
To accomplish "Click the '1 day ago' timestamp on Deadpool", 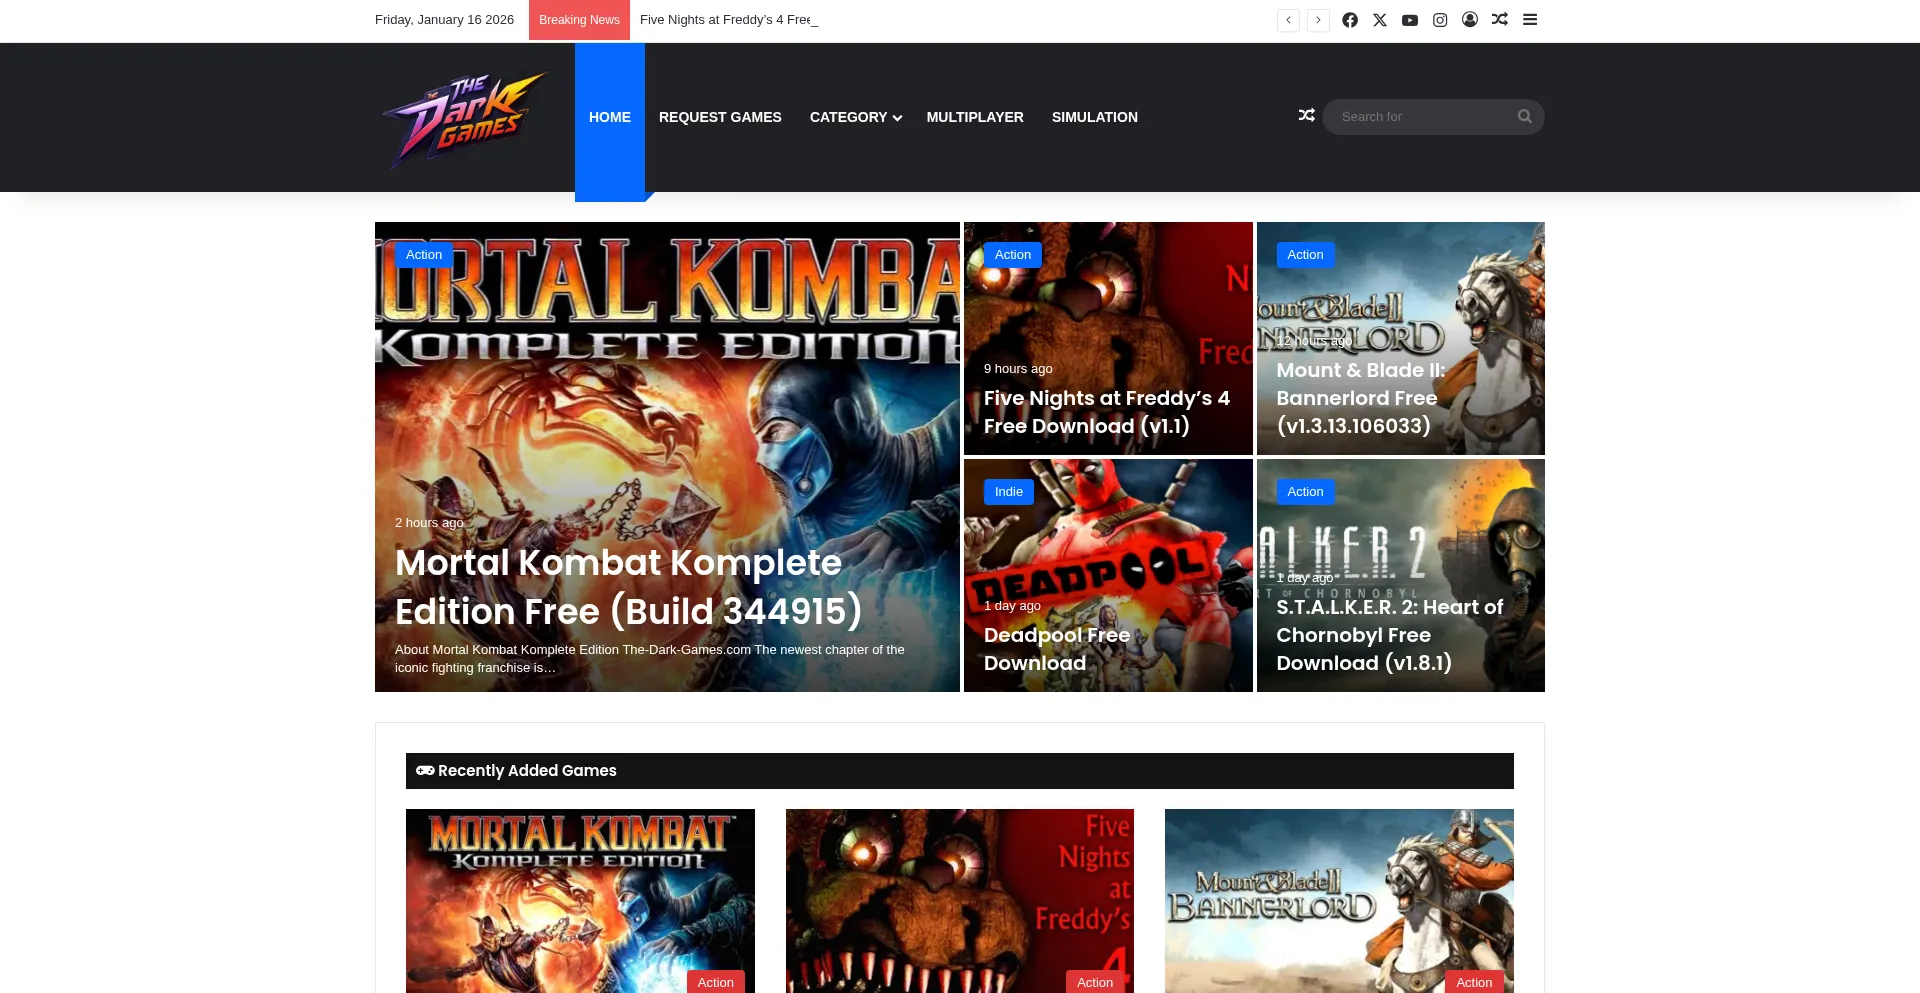I will tap(1012, 606).
